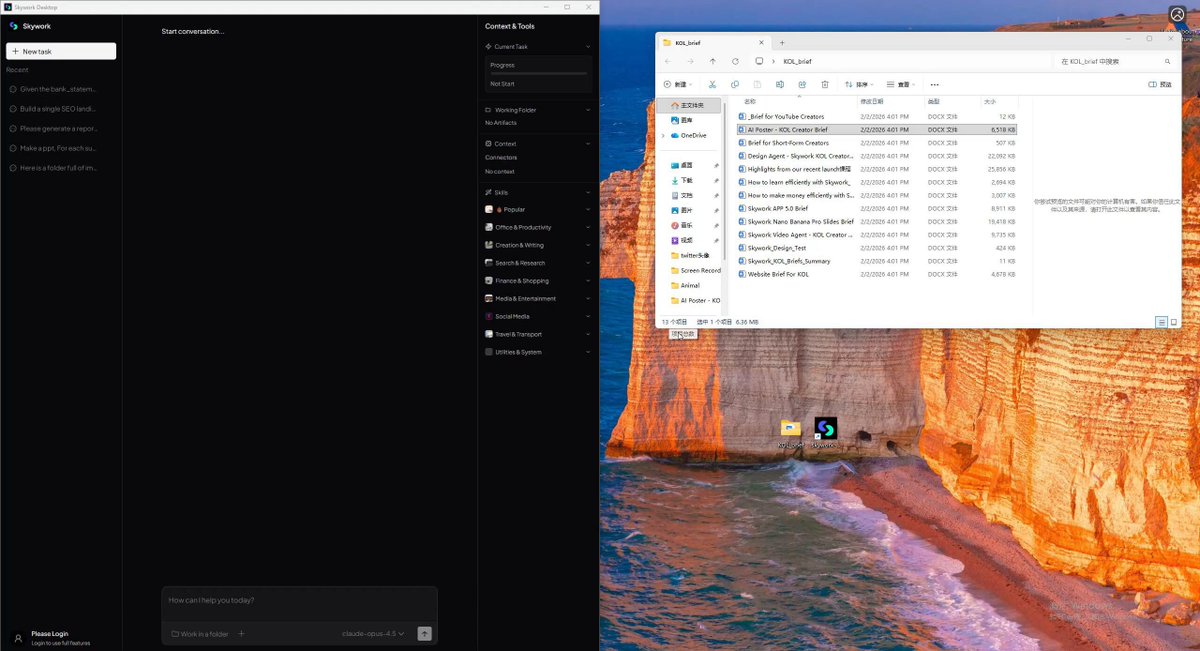Go back in File Explorer
The height and width of the screenshot is (651, 1200).
click(668, 62)
